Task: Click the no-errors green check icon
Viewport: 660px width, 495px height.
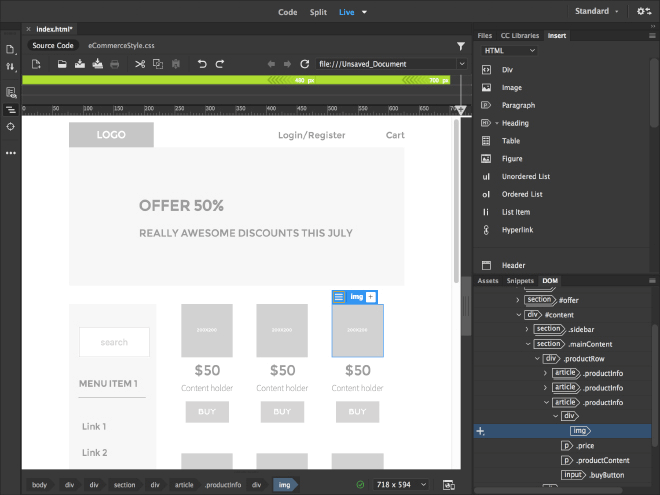Action: (x=360, y=485)
